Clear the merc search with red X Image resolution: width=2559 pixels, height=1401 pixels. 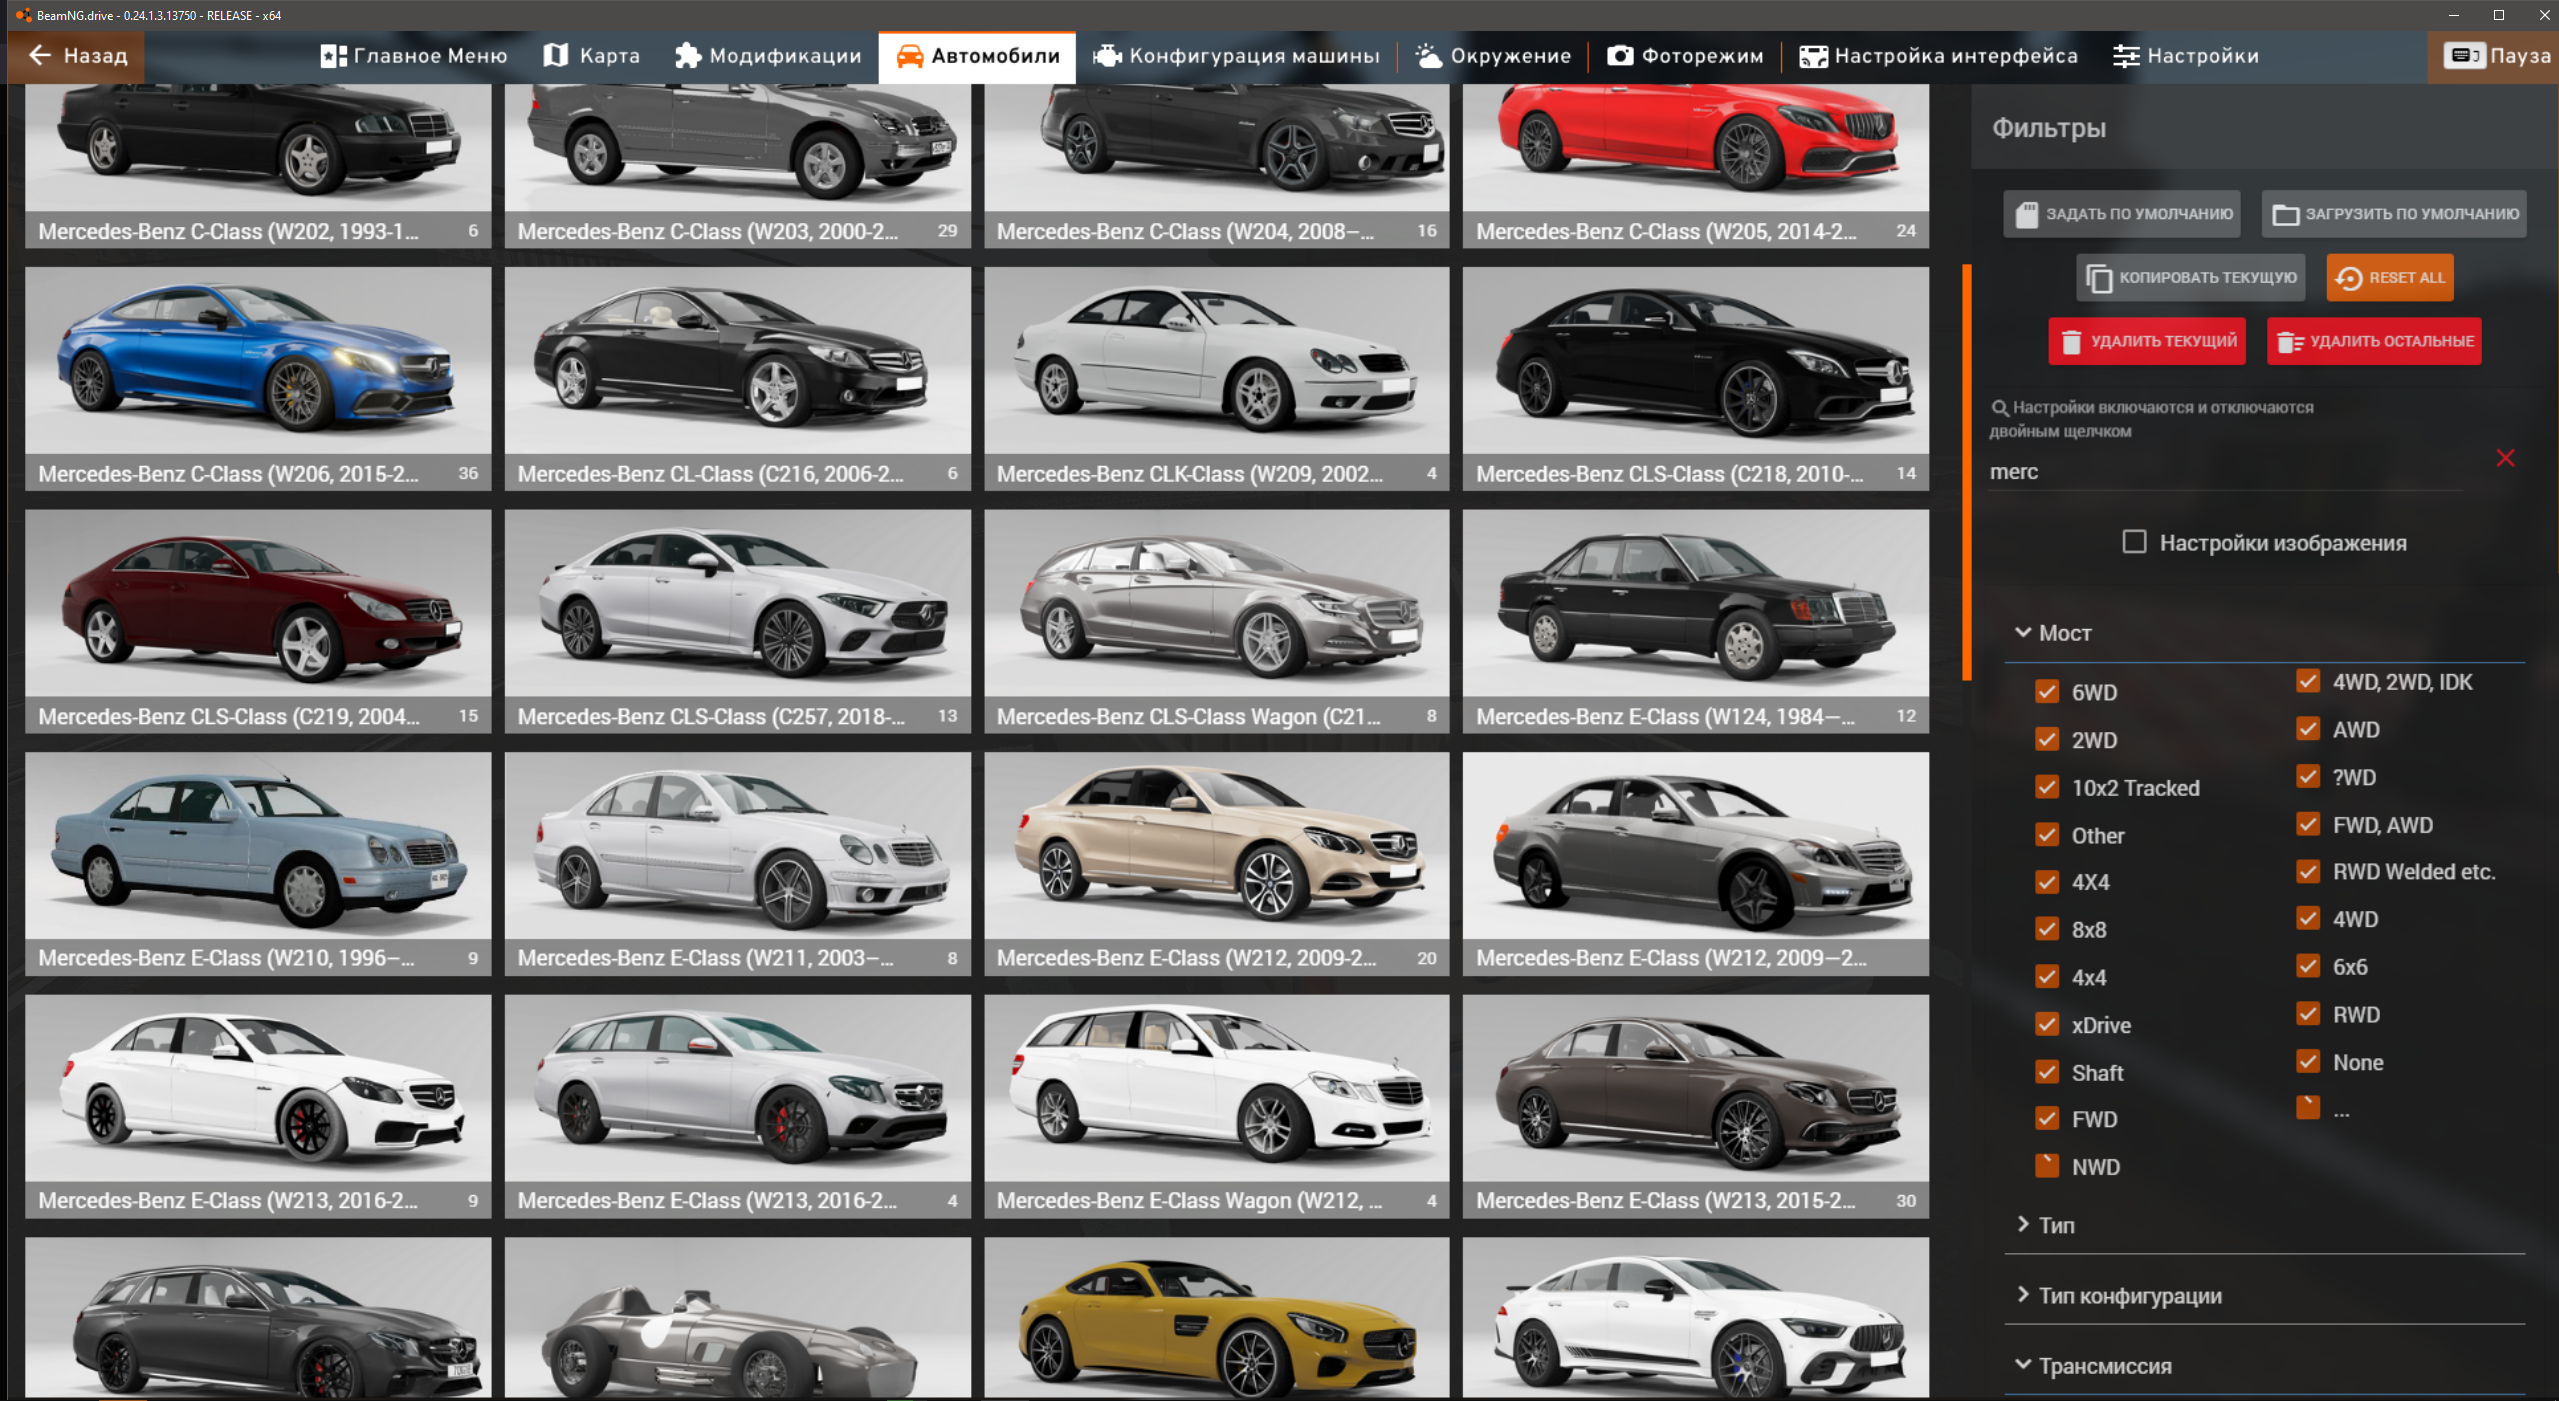coord(2505,458)
